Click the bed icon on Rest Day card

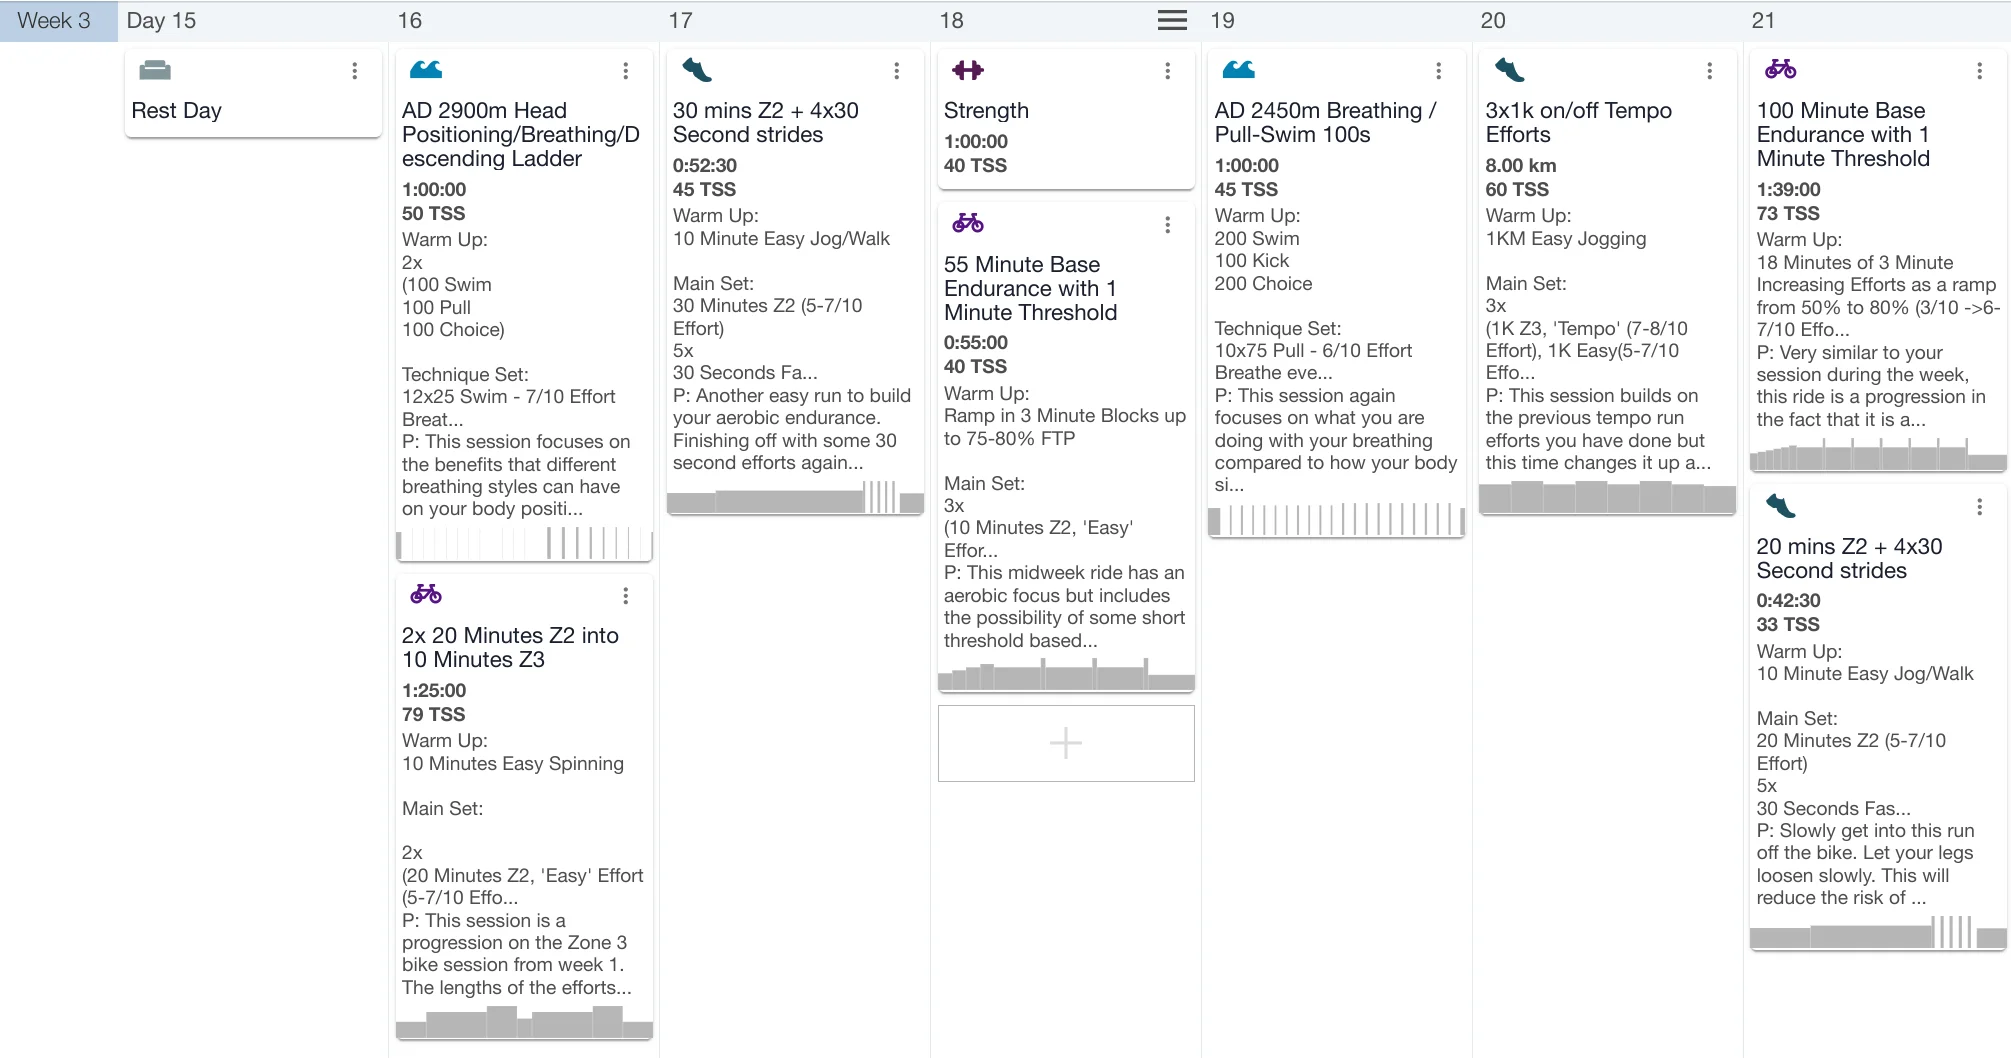coord(155,70)
